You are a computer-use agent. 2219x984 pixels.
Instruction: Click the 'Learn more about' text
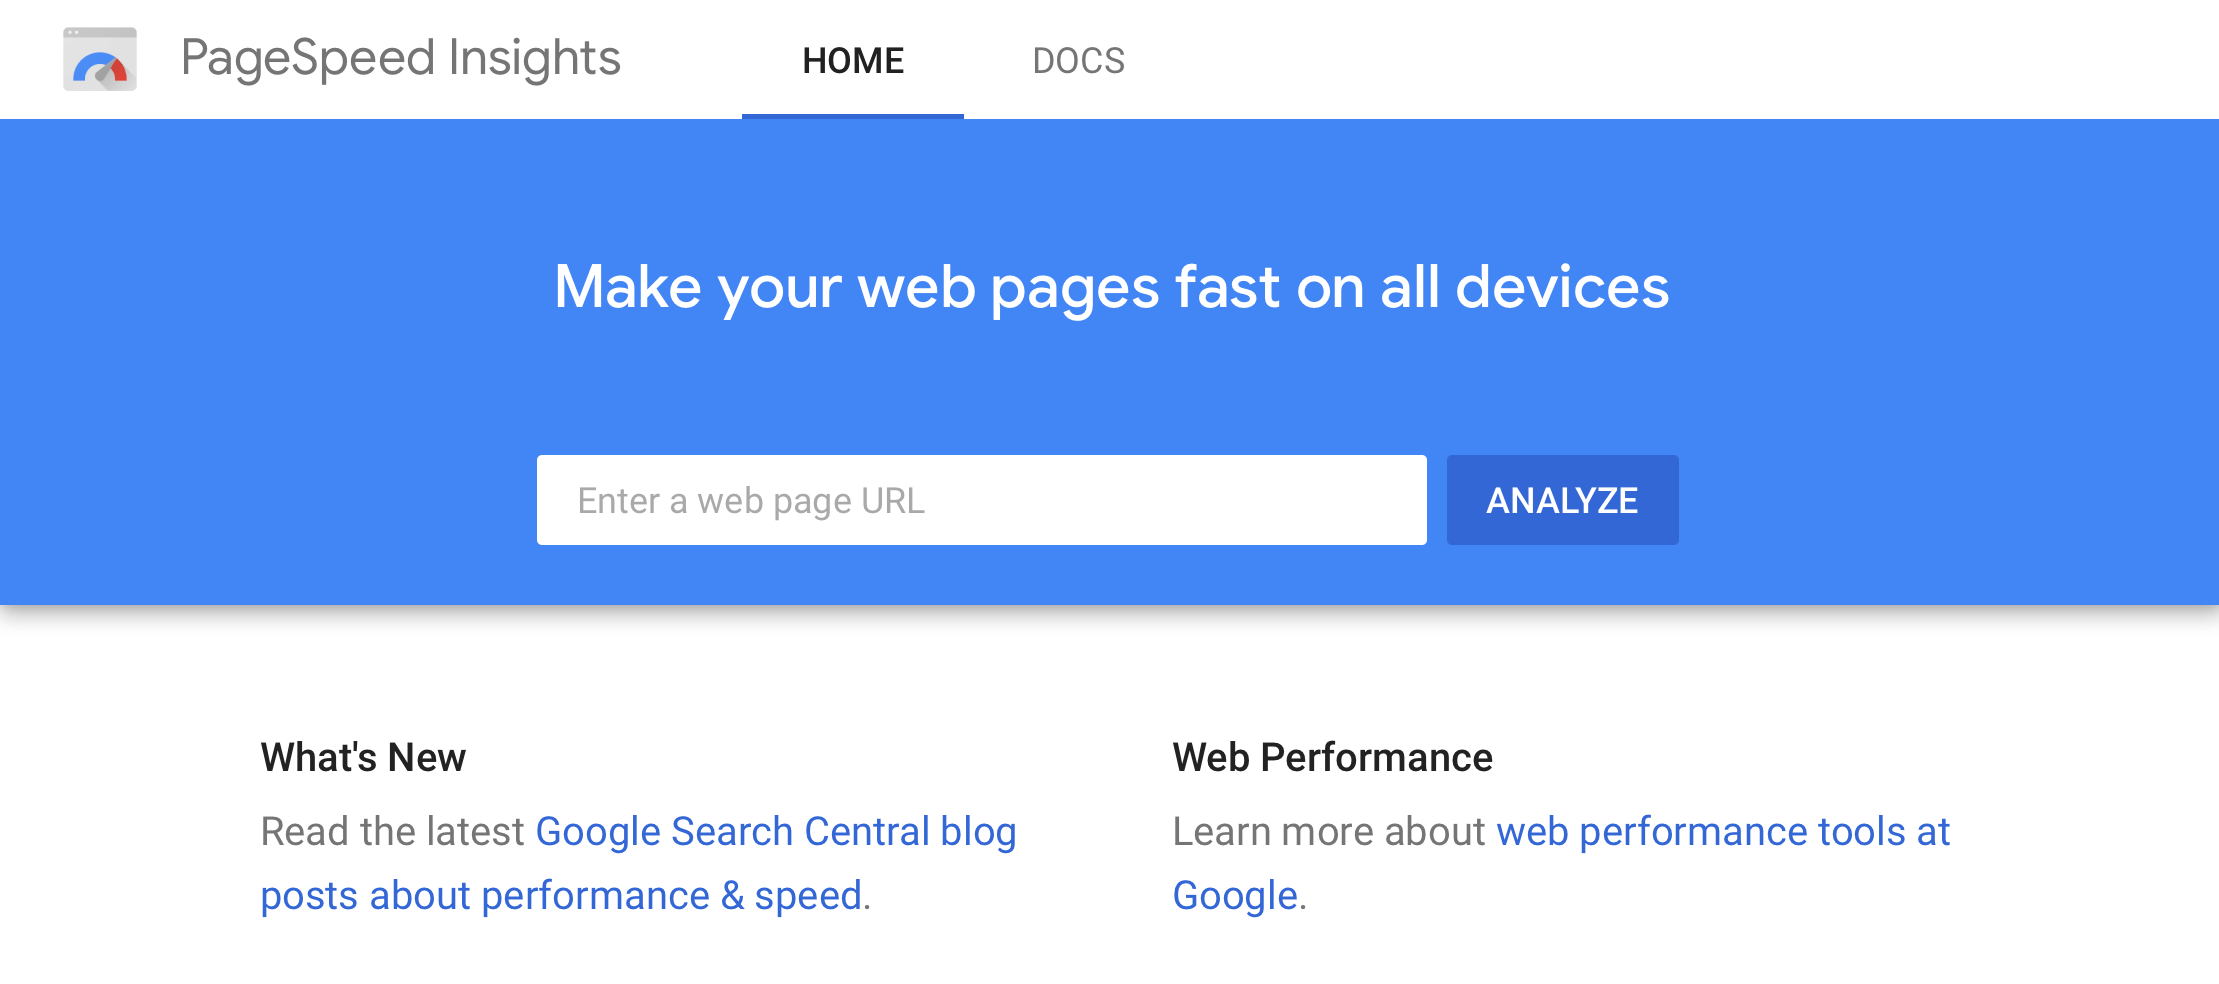tap(1329, 832)
